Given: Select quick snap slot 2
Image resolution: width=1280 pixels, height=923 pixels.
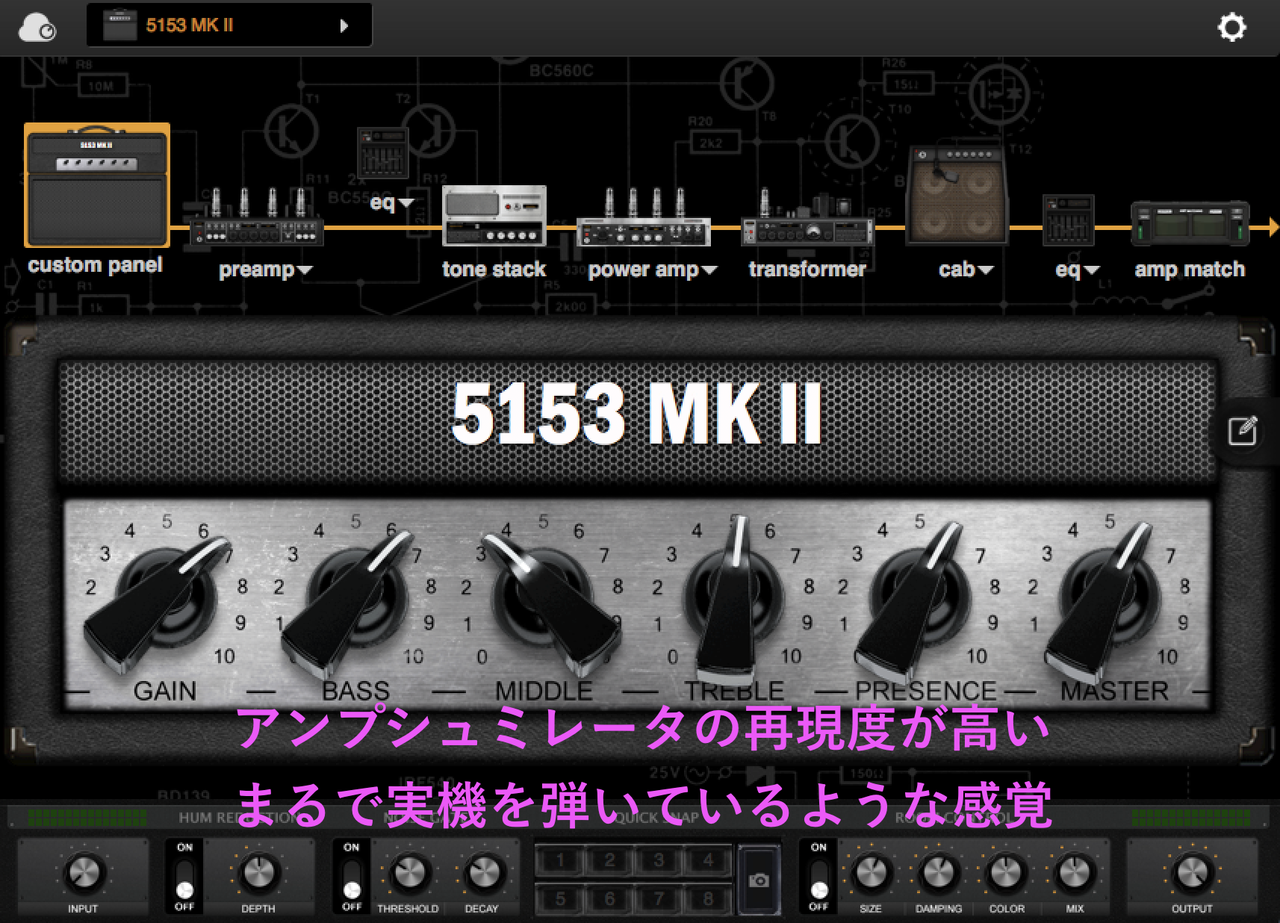Looking at the screenshot, I should click(x=611, y=860).
